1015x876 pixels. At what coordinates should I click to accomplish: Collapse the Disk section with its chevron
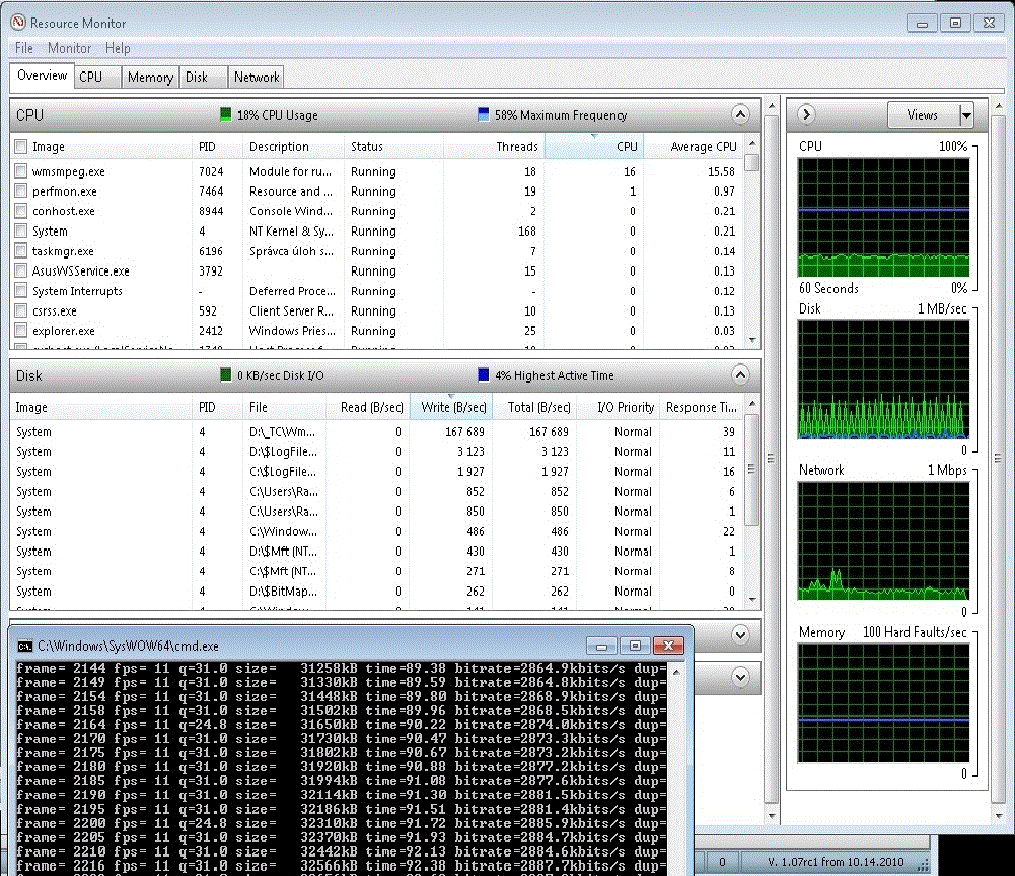tap(740, 375)
